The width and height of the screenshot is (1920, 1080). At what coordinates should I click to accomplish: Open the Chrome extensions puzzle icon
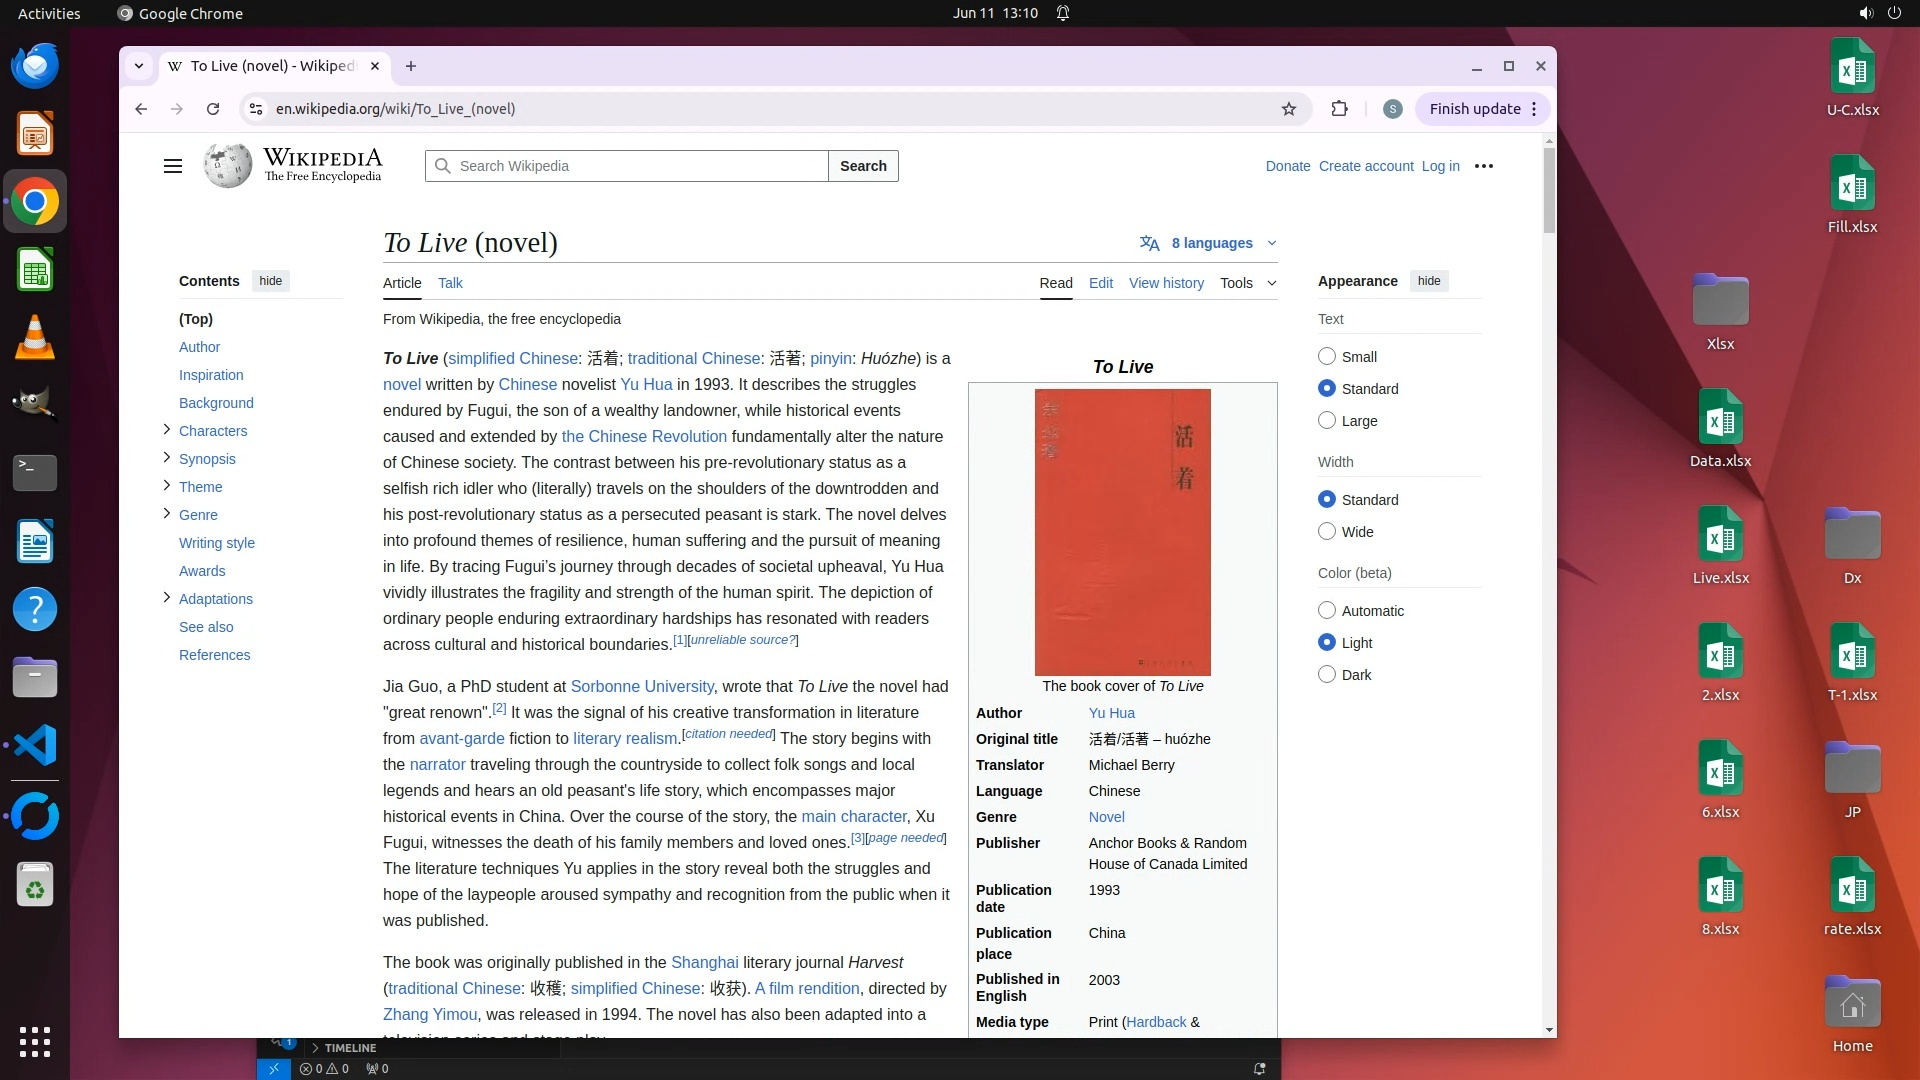point(1339,109)
